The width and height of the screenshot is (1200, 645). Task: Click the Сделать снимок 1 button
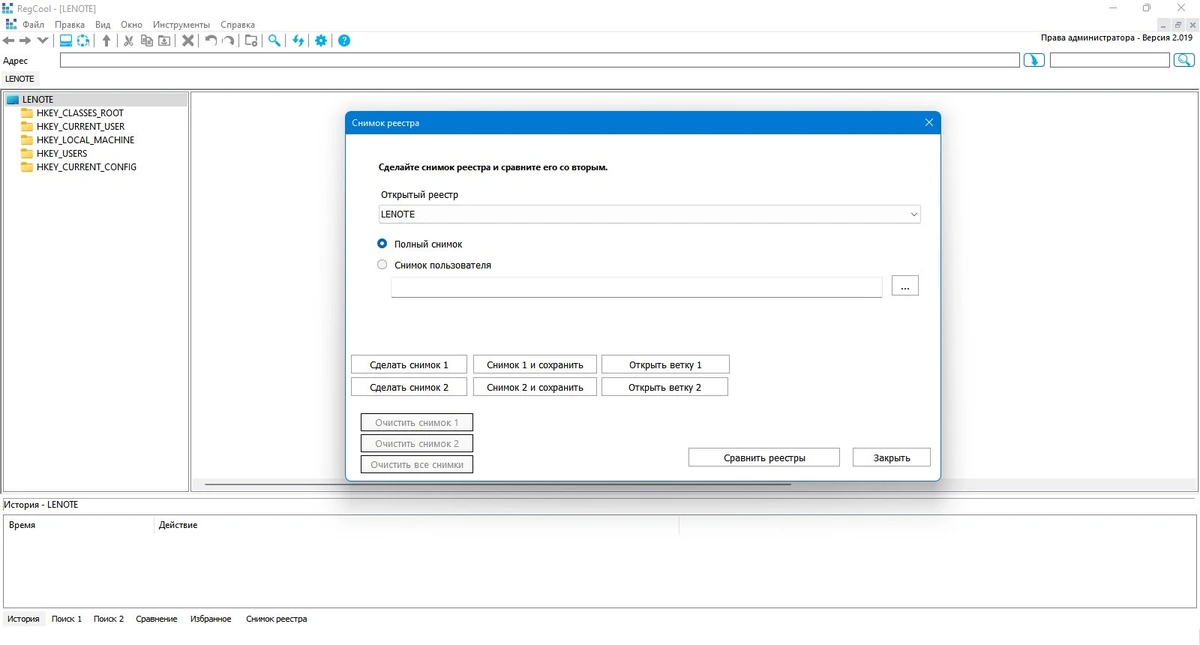click(x=409, y=365)
